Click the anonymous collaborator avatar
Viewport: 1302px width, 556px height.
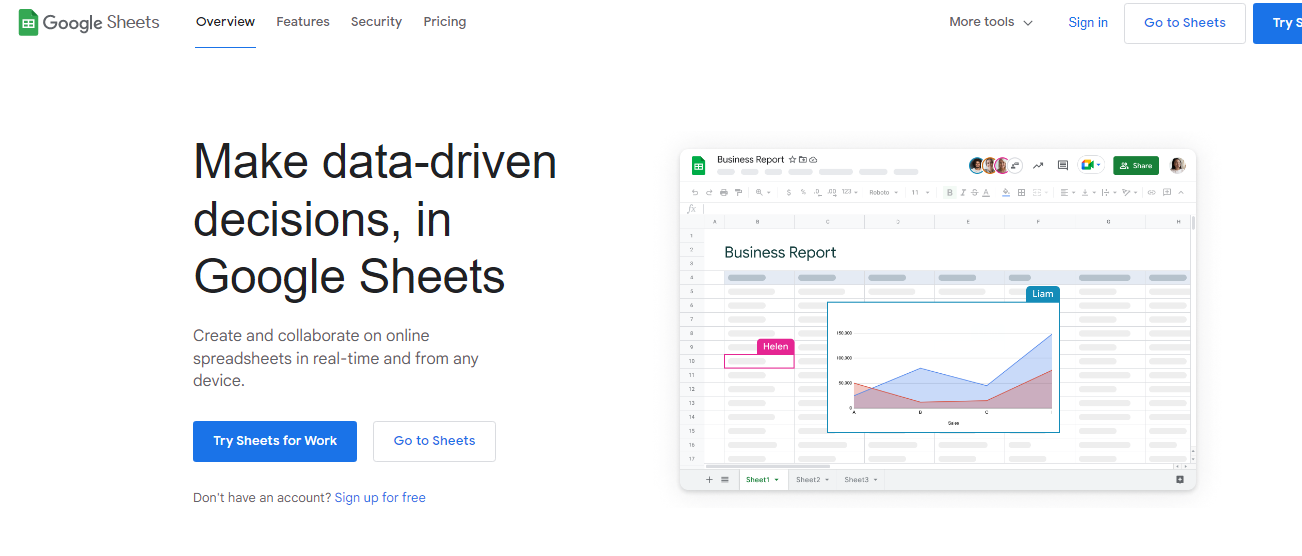[1015, 165]
